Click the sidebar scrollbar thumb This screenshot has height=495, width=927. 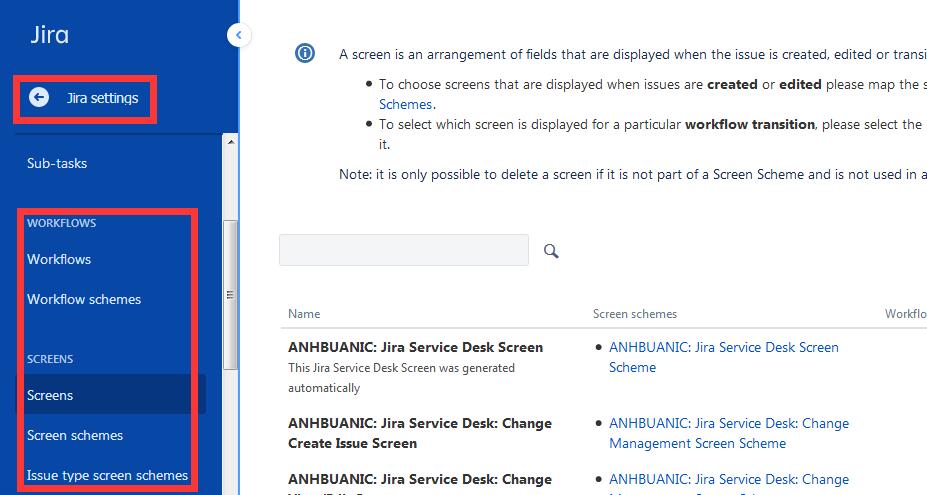click(x=231, y=295)
